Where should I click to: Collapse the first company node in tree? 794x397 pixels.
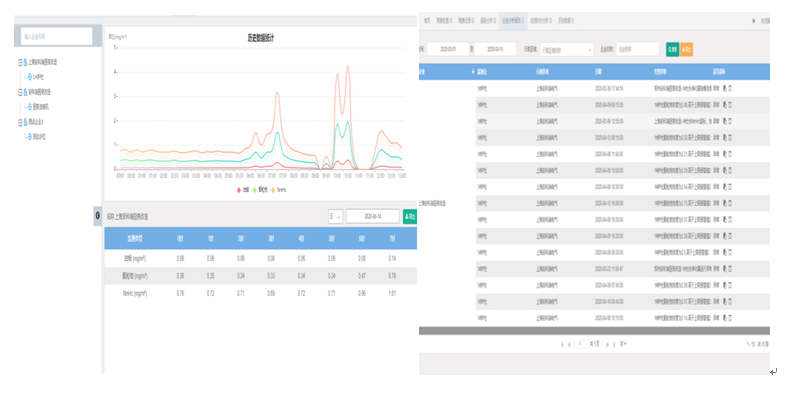tap(20, 62)
